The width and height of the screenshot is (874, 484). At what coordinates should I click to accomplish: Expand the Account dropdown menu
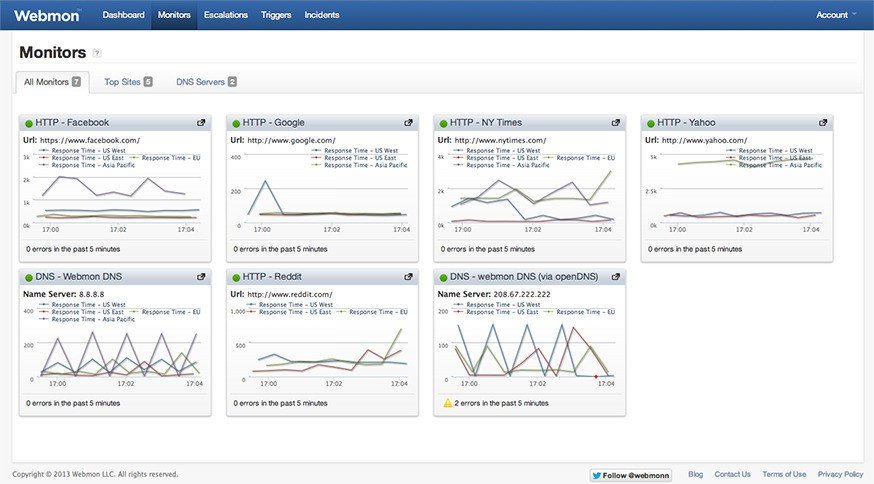(x=836, y=15)
